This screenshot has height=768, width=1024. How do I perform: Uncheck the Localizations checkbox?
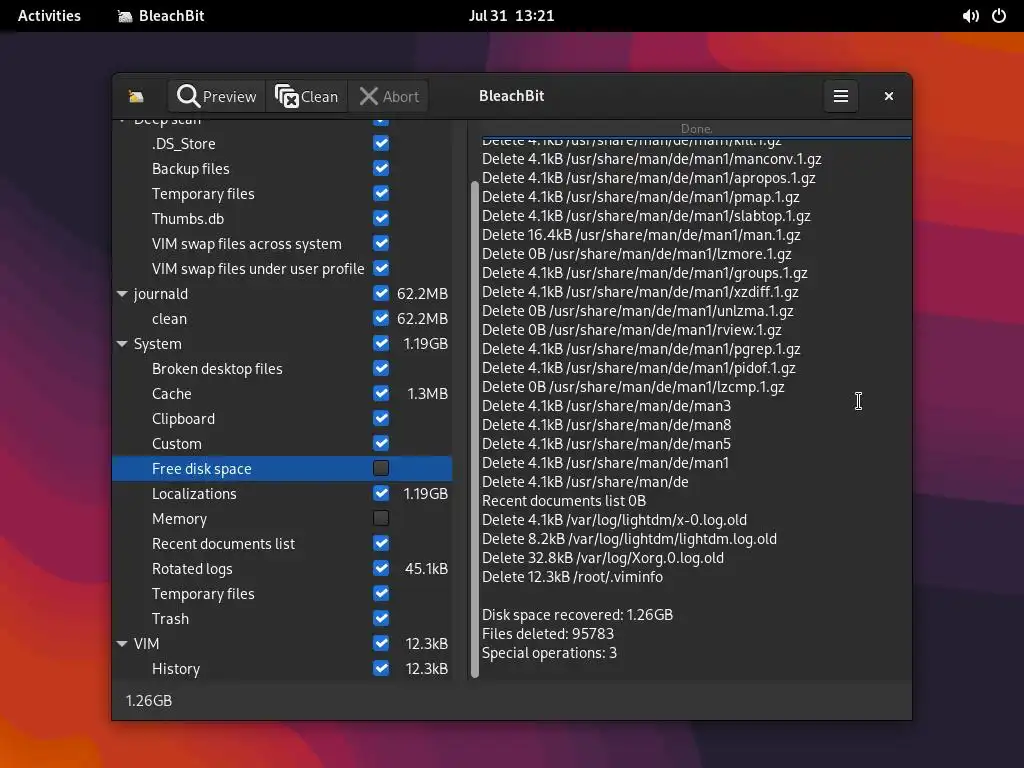click(381, 493)
